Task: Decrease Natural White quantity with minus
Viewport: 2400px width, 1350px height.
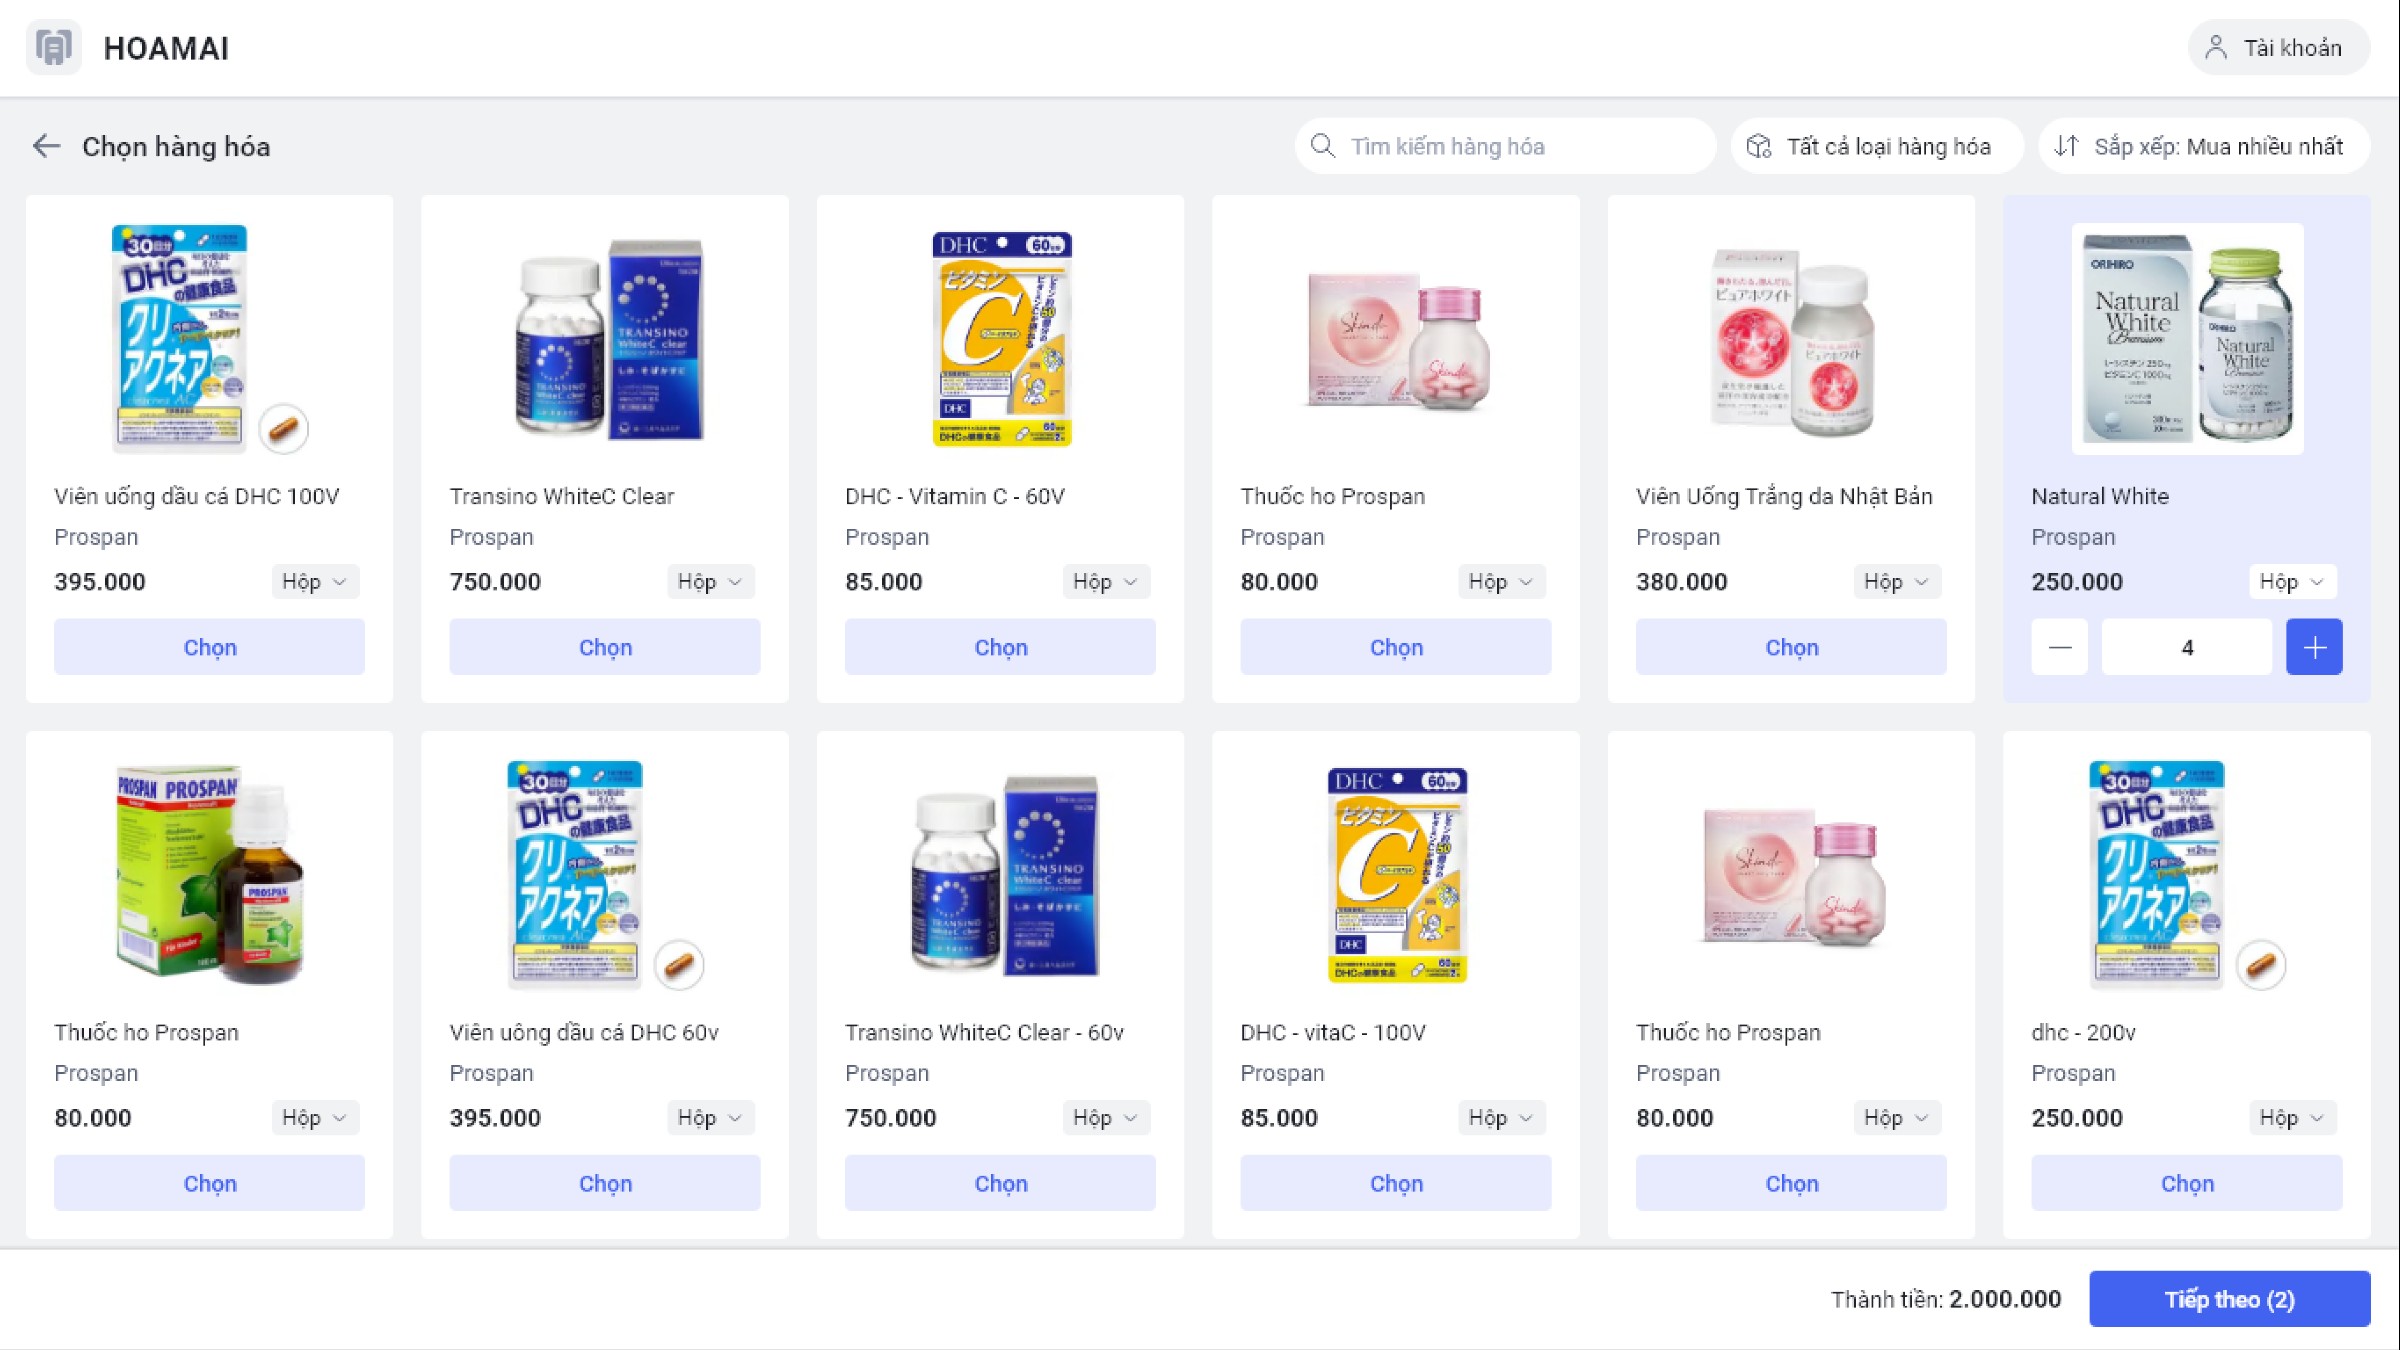Action: coord(2059,647)
